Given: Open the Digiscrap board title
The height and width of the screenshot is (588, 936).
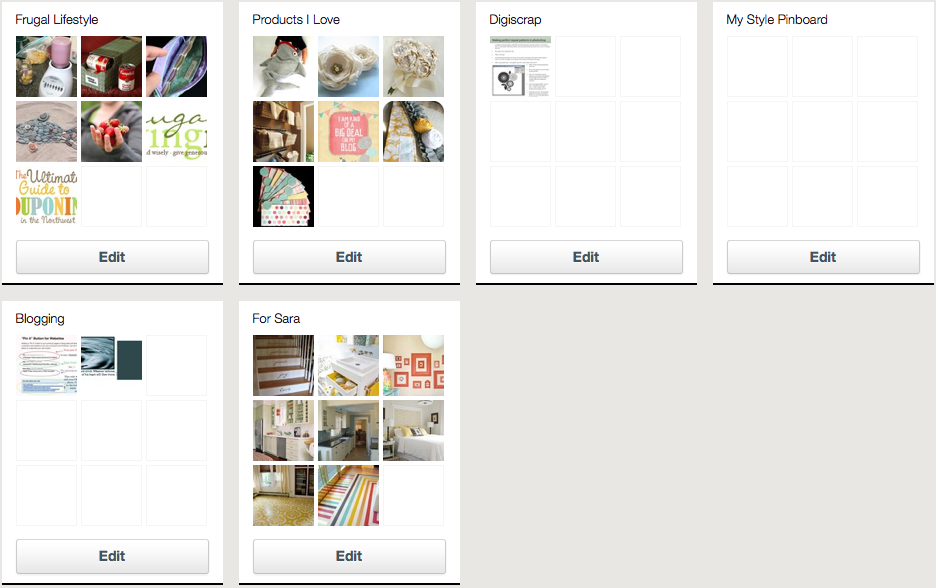Looking at the screenshot, I should (515, 20).
